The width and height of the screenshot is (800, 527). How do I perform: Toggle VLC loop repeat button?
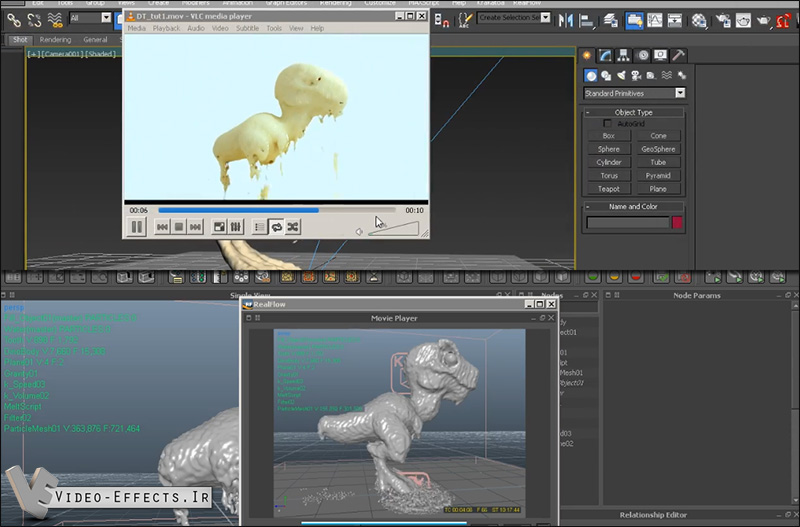point(276,227)
